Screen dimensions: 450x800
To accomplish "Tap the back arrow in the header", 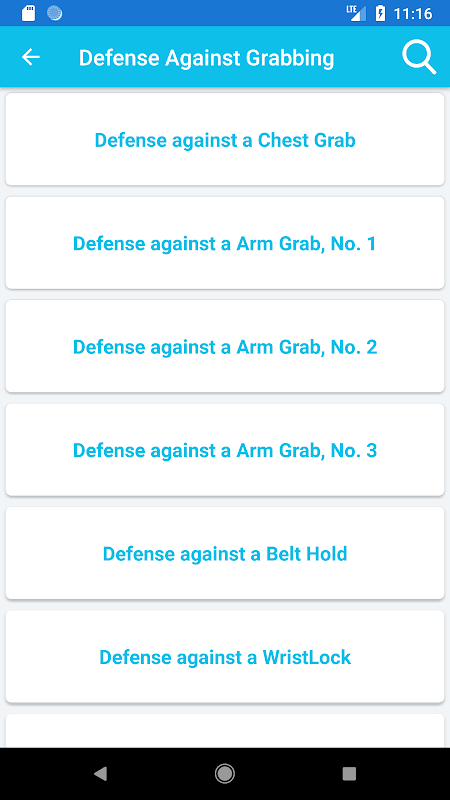I will click(31, 57).
